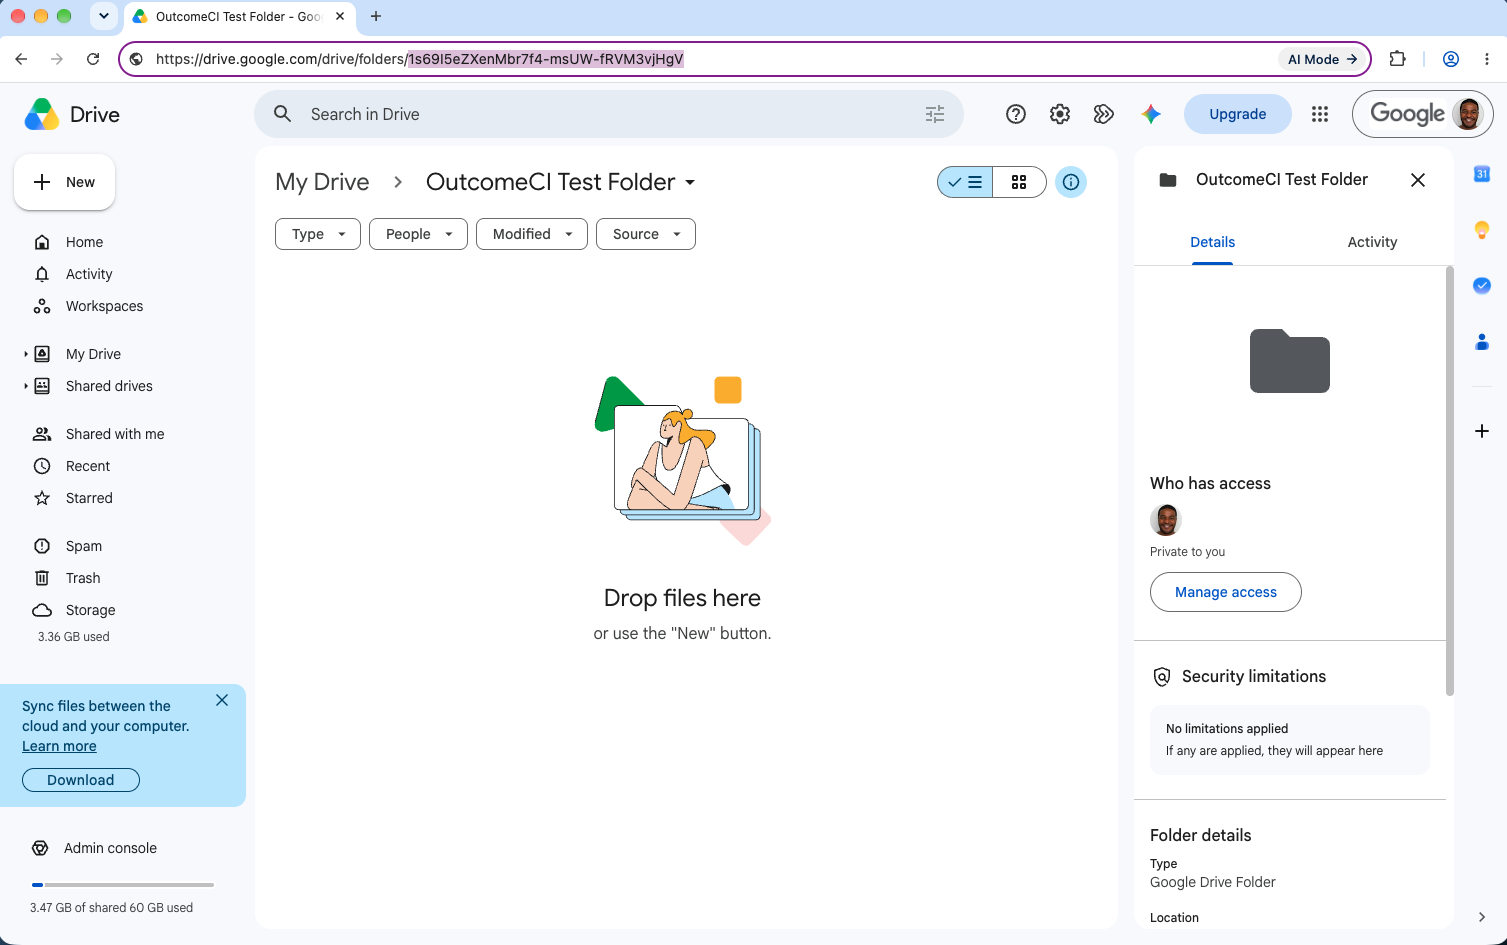The width and height of the screenshot is (1507, 945).
Task: Open Google Drive home via Drive logo
Action: point(72,115)
